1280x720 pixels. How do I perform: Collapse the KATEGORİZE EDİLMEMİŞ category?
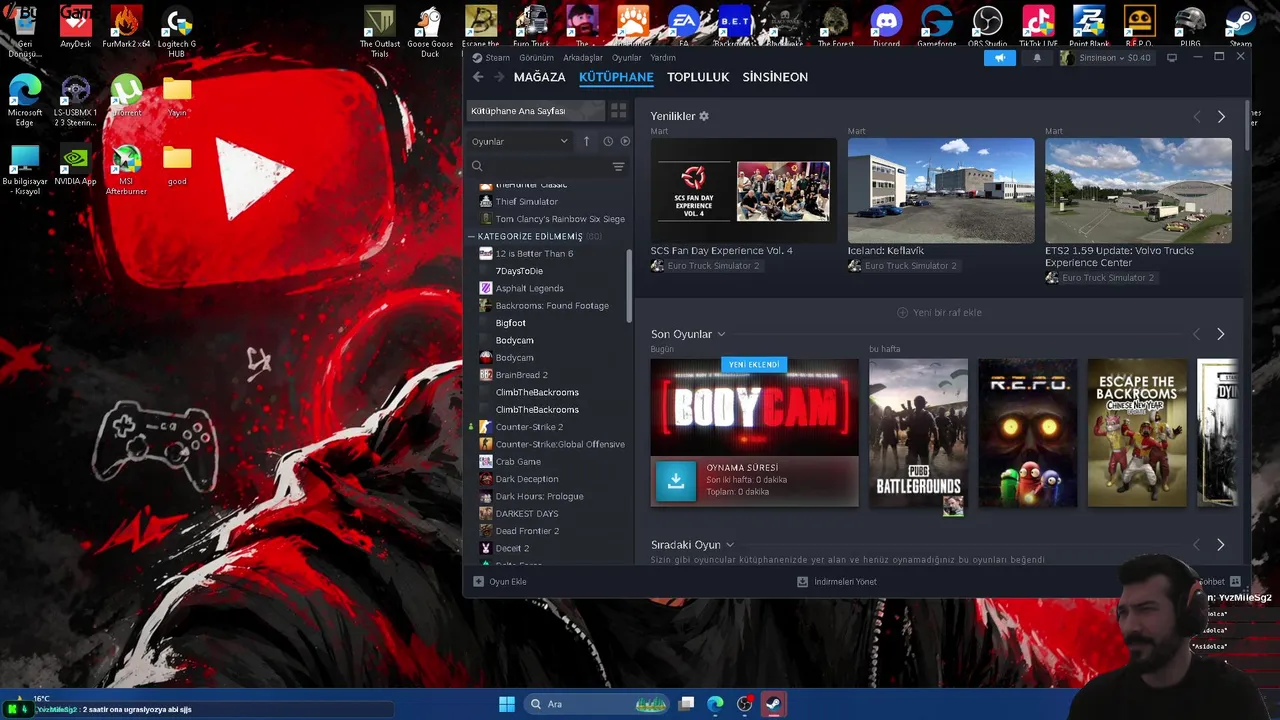(x=472, y=237)
